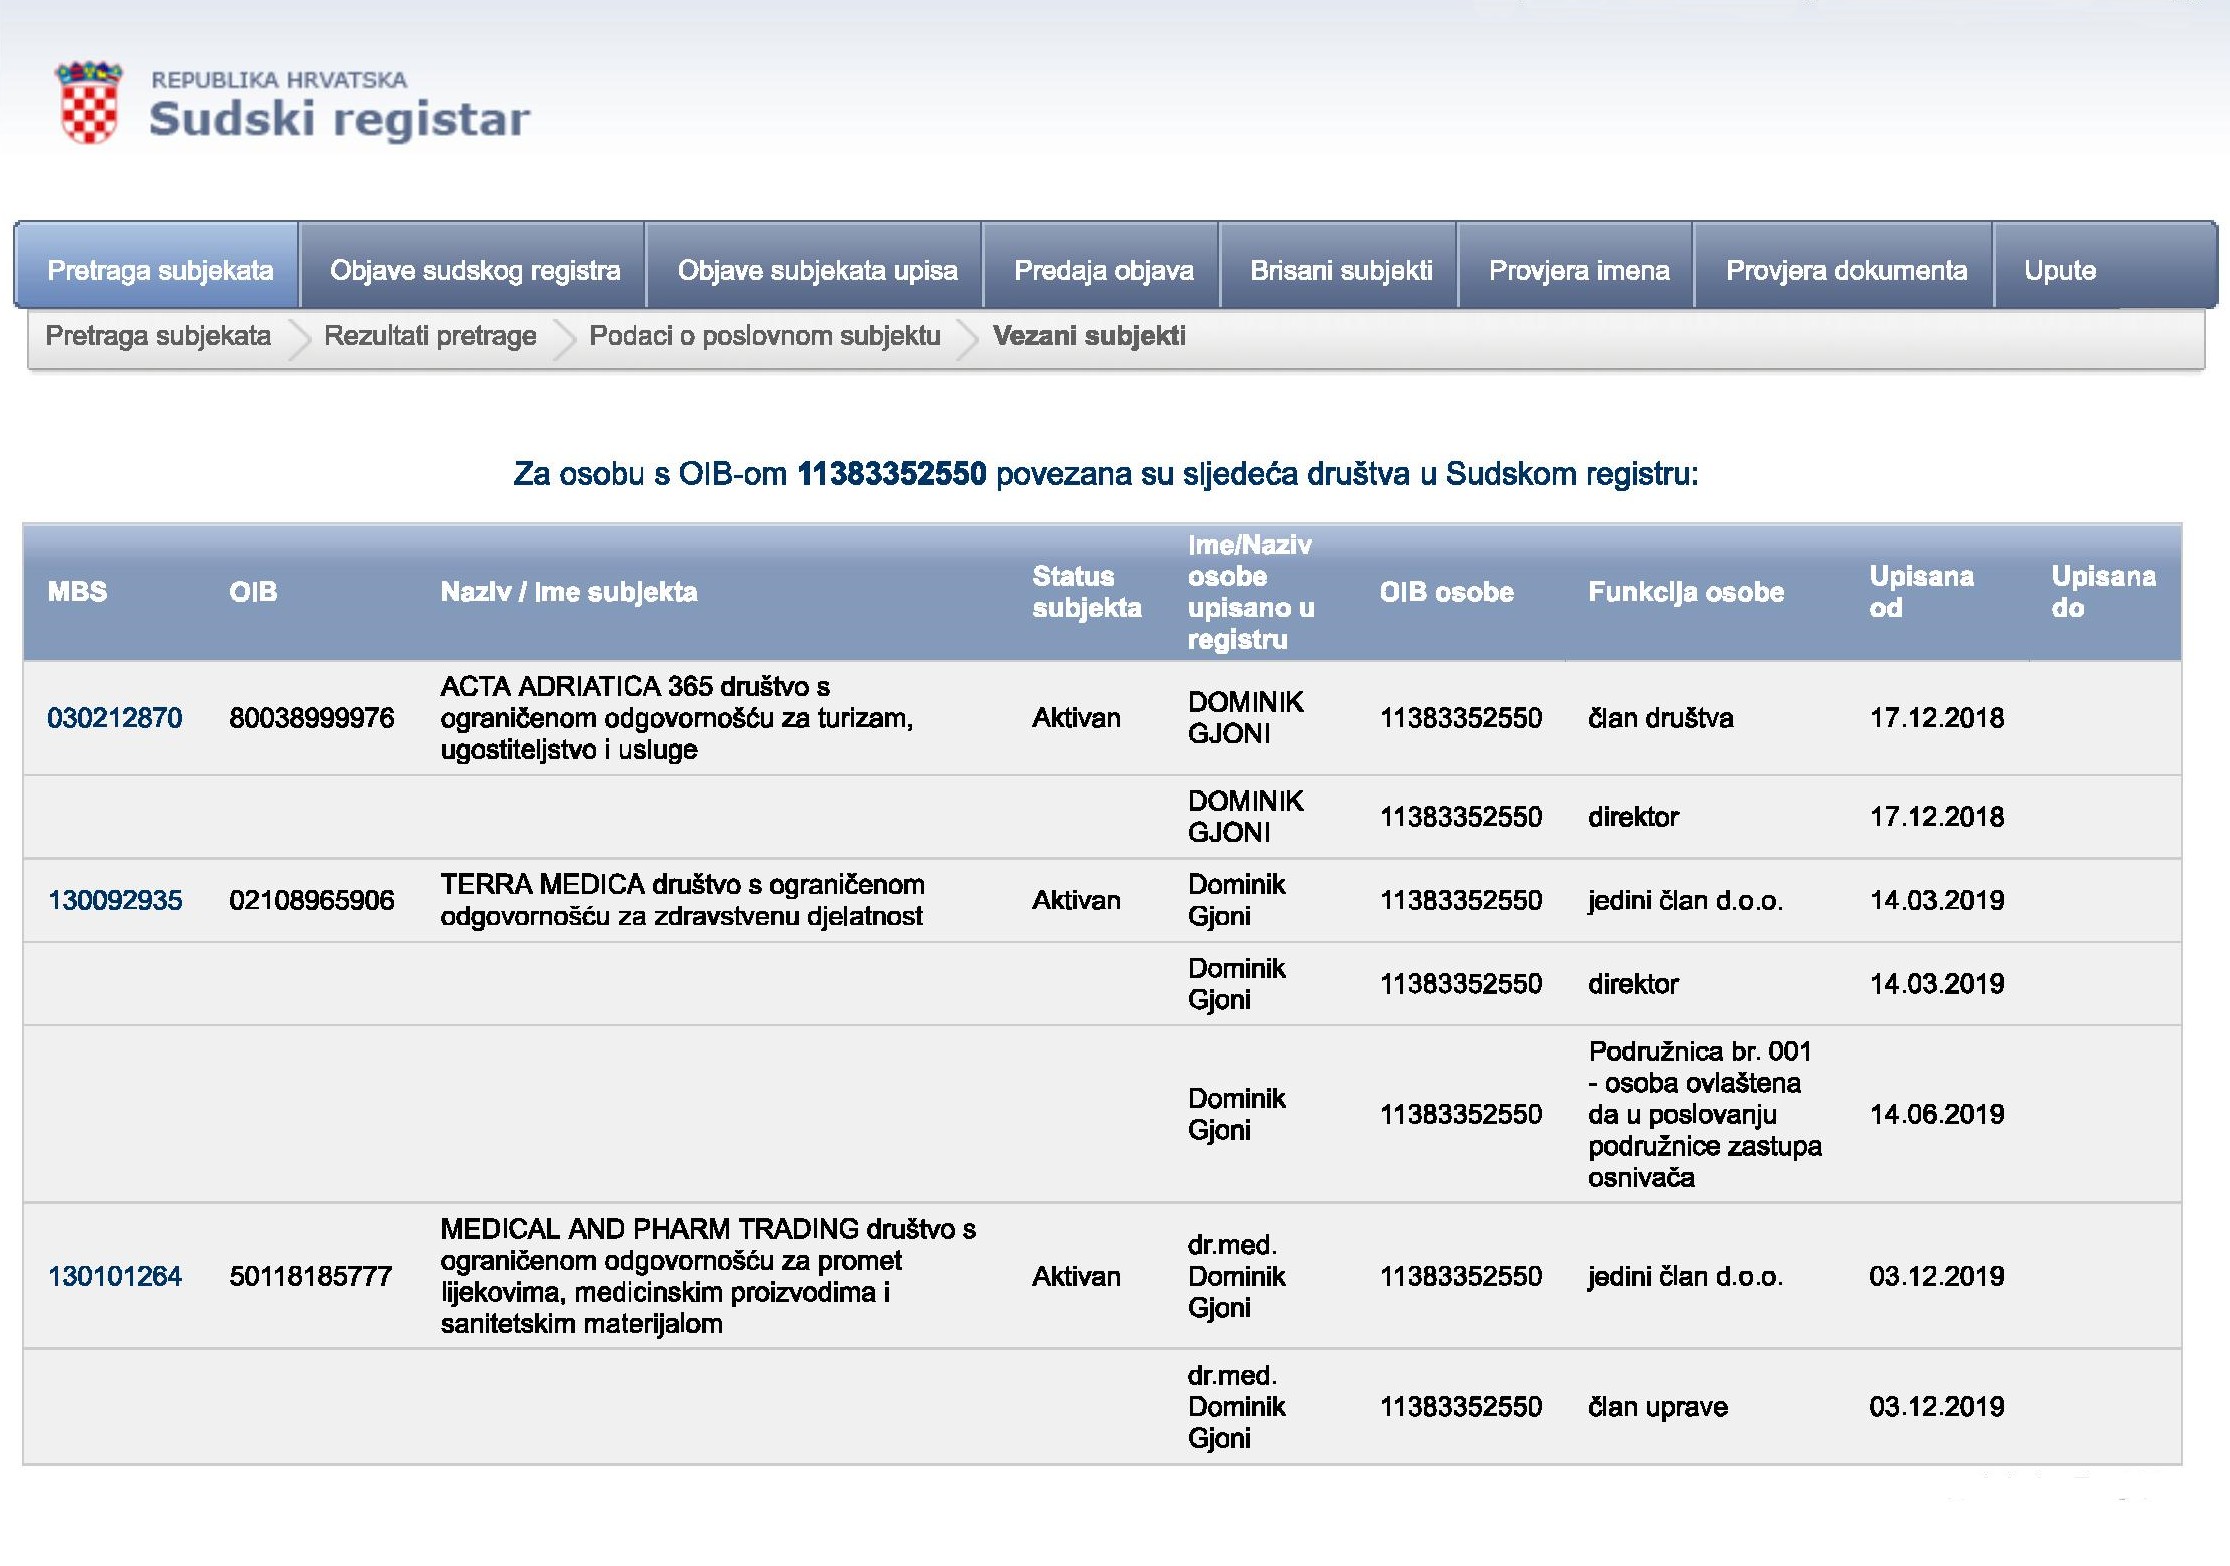The height and width of the screenshot is (1566, 2230).
Task: Click the MBS column header
Action: (77, 592)
